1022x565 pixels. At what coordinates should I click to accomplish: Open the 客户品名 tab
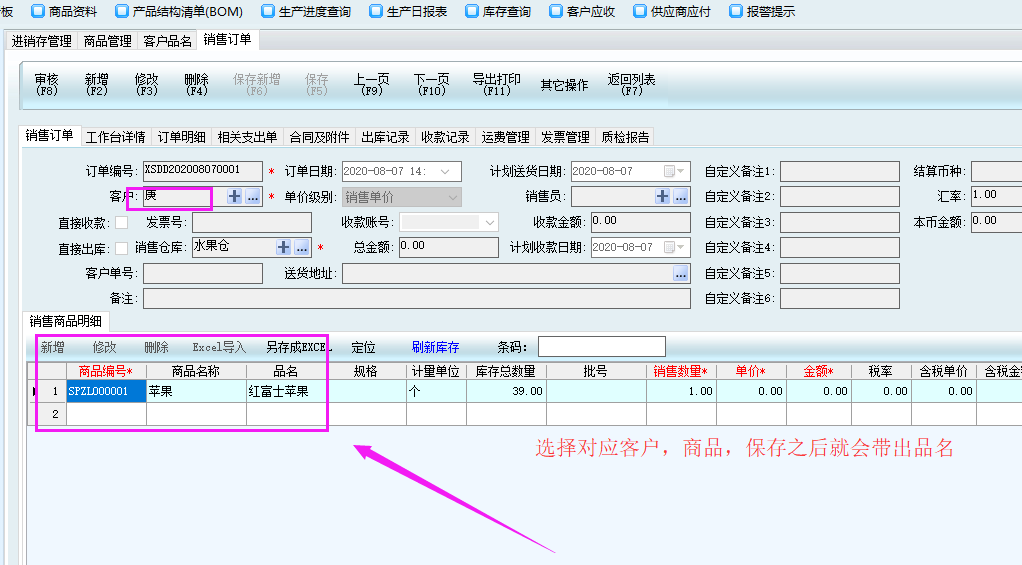[167, 41]
